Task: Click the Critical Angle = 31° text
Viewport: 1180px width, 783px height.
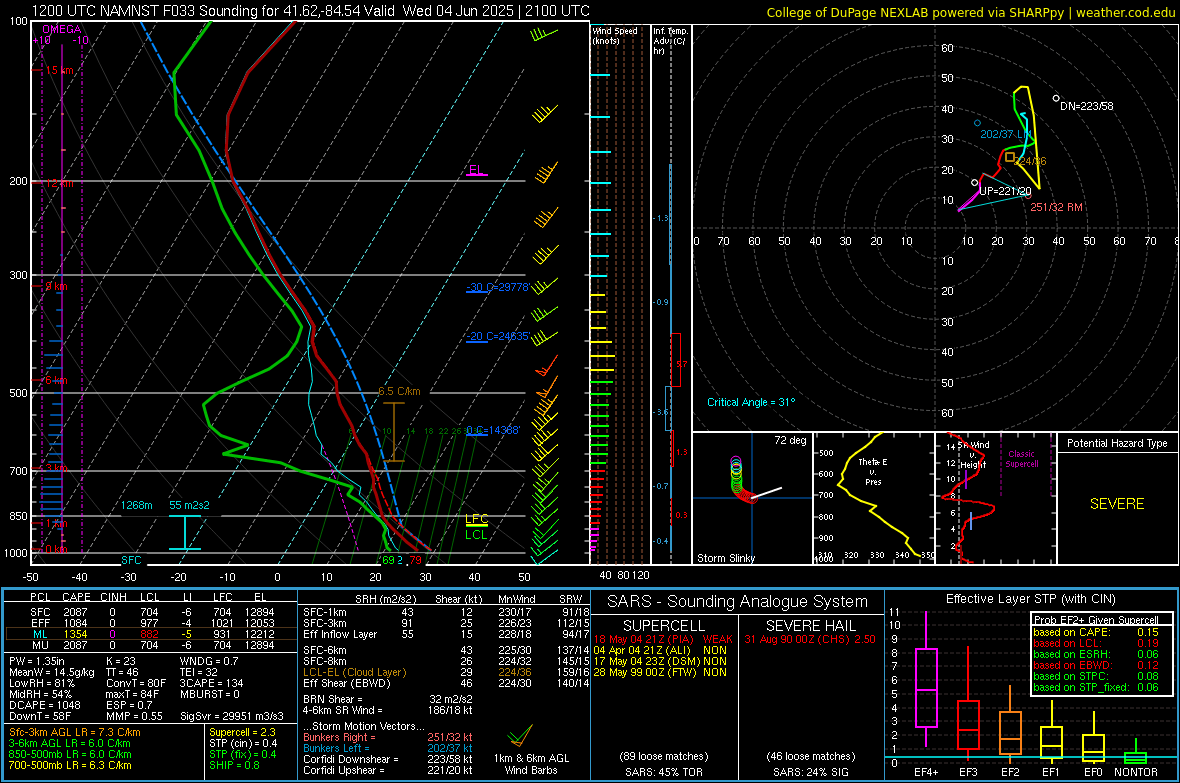Action: [751, 402]
